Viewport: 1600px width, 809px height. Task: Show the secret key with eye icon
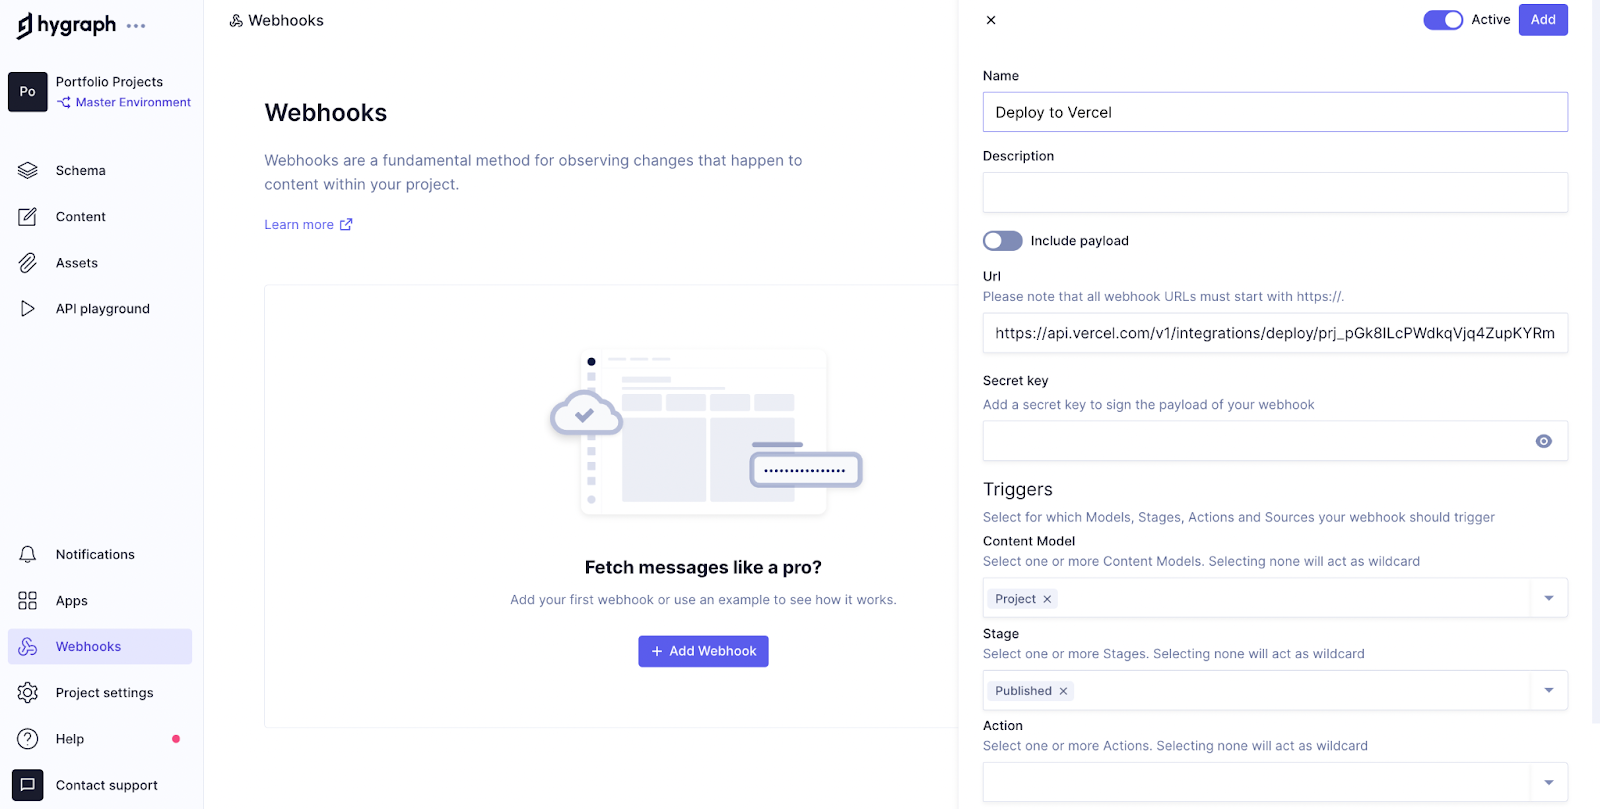pyautogui.click(x=1544, y=441)
